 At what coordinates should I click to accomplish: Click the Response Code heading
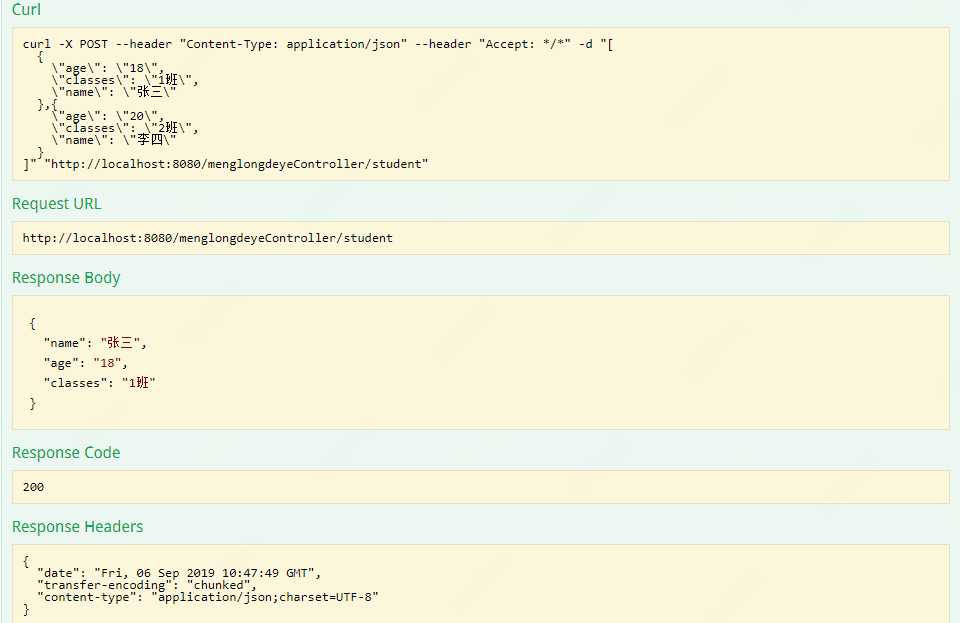[x=66, y=453]
